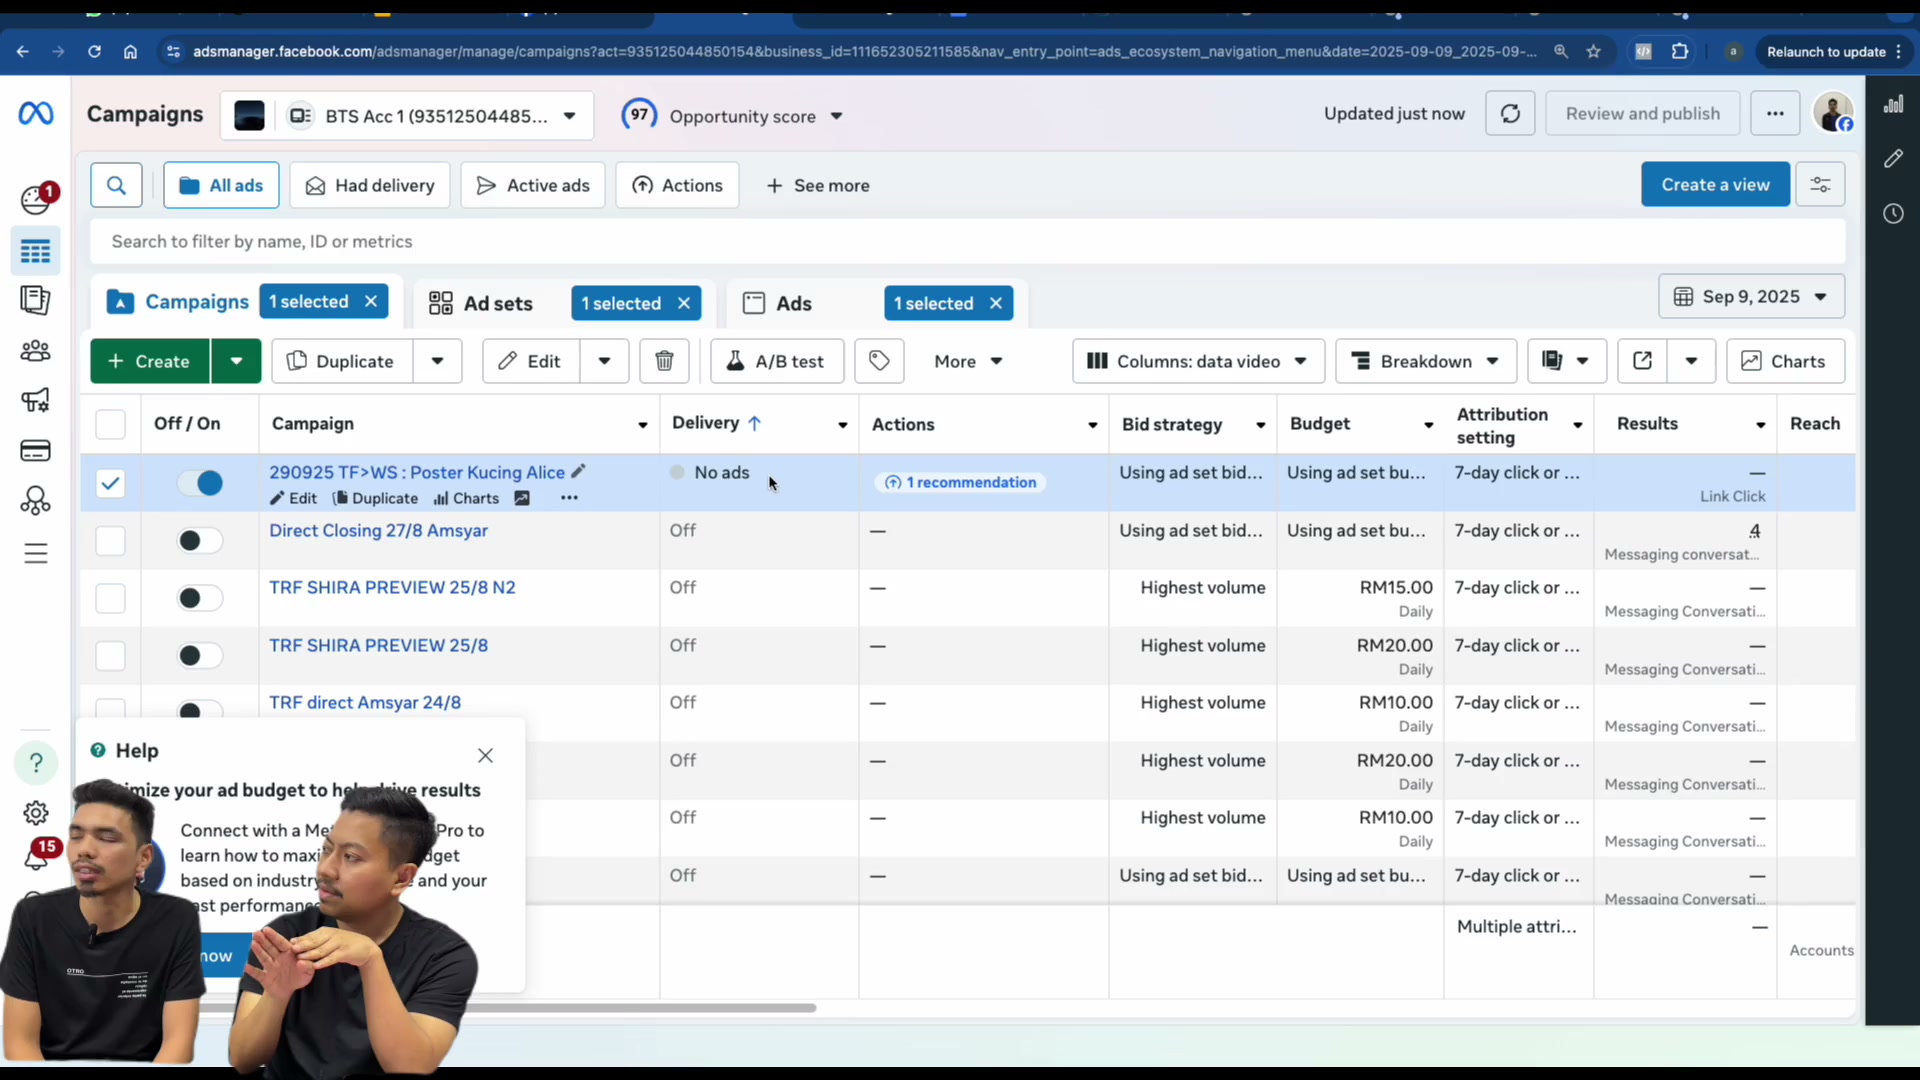Open the question mark help icon
The height and width of the screenshot is (1080, 1920).
pos(36,764)
